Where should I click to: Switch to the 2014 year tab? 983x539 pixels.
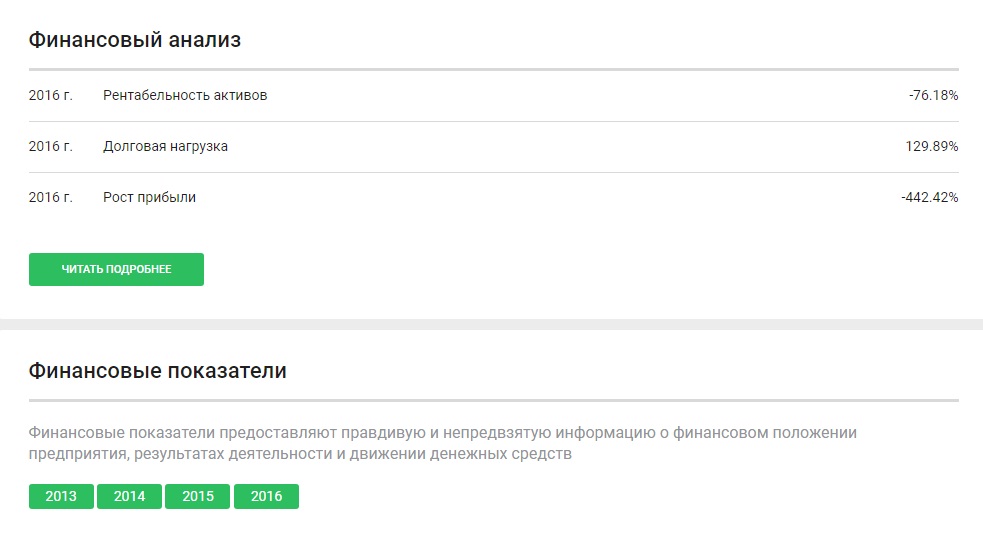[x=129, y=496]
